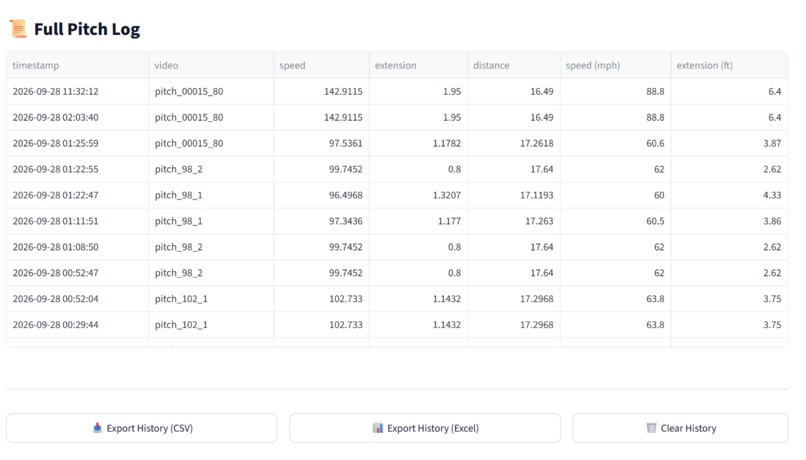Click the scroll icon beside Full Pitch Log

pyautogui.click(x=18, y=29)
